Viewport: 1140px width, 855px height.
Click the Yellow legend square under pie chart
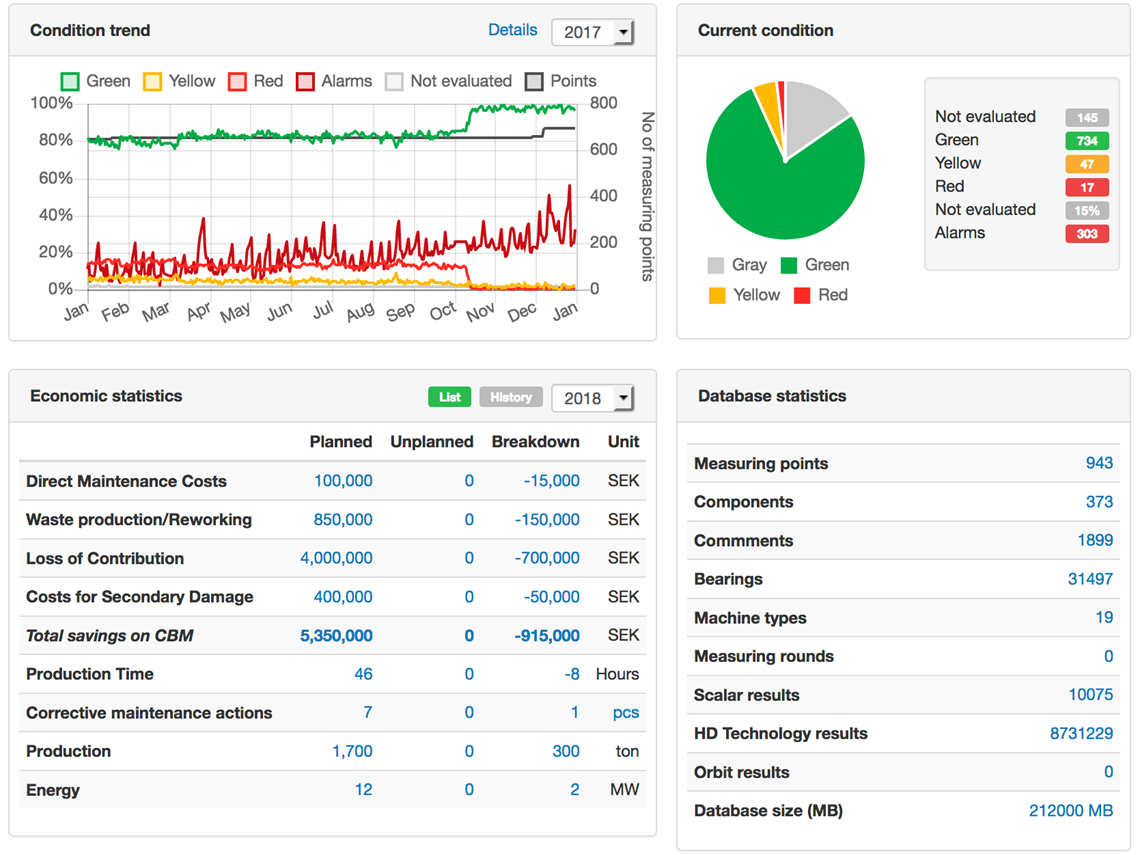716,296
